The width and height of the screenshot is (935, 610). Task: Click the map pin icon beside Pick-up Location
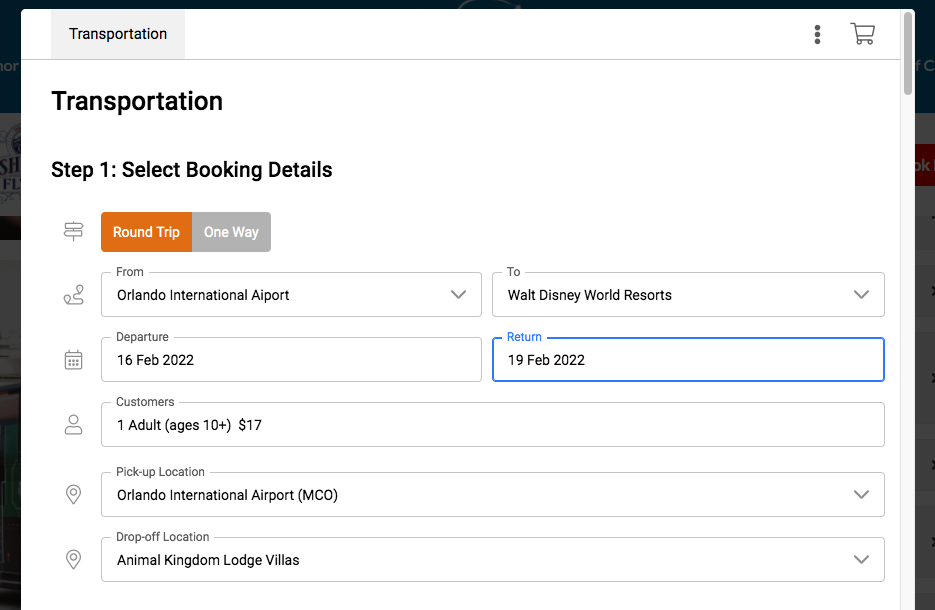coord(73,495)
